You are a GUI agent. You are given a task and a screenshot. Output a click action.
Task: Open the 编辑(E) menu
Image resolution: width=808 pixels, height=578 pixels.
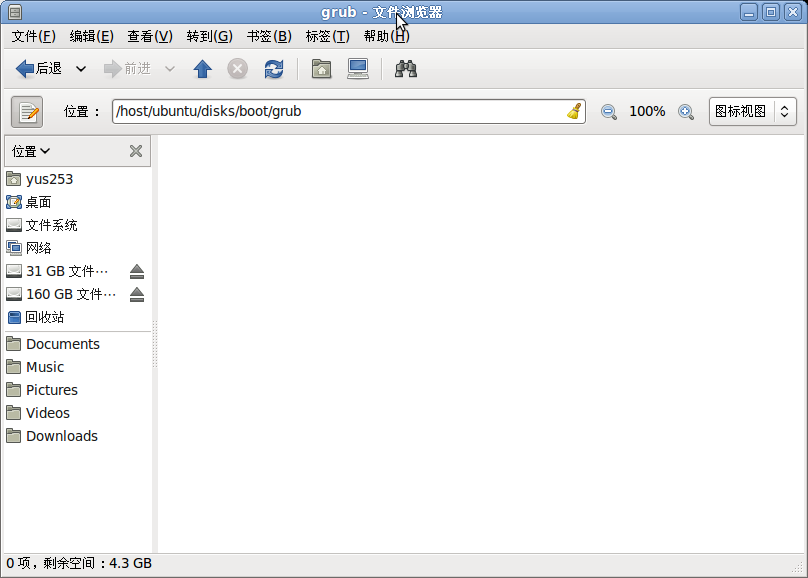(x=92, y=36)
